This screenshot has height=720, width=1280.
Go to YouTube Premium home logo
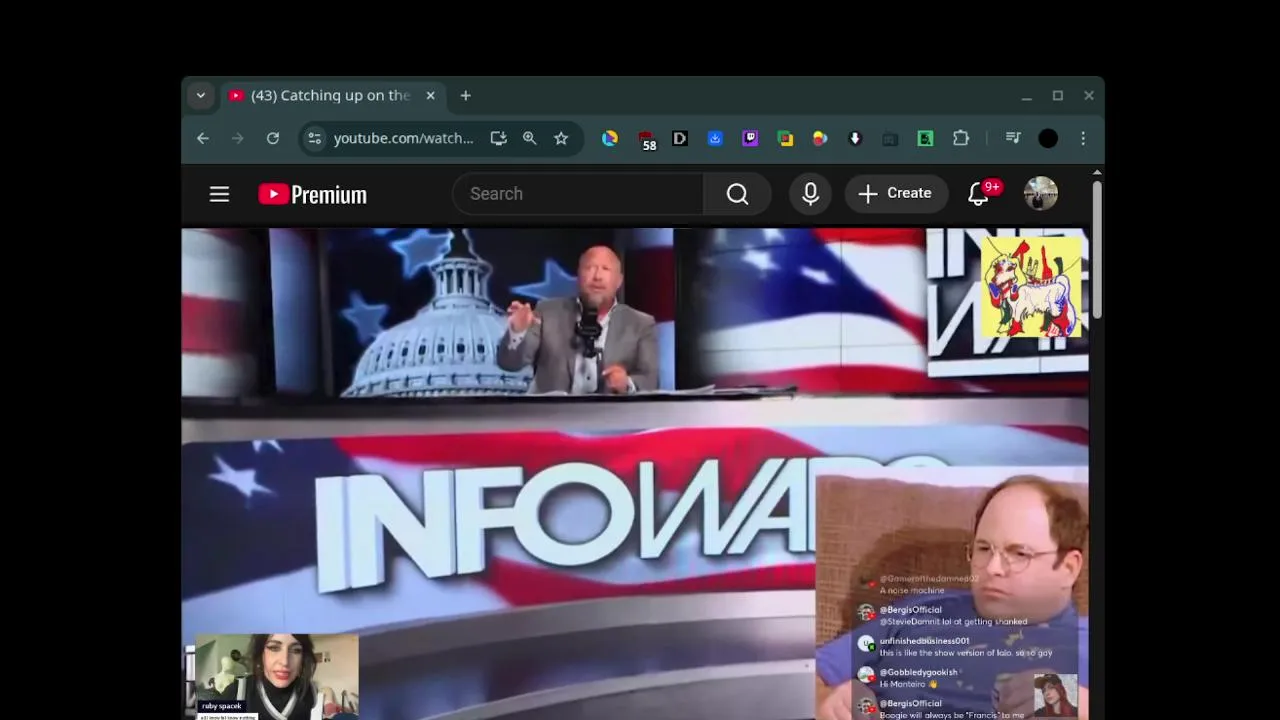click(313, 194)
